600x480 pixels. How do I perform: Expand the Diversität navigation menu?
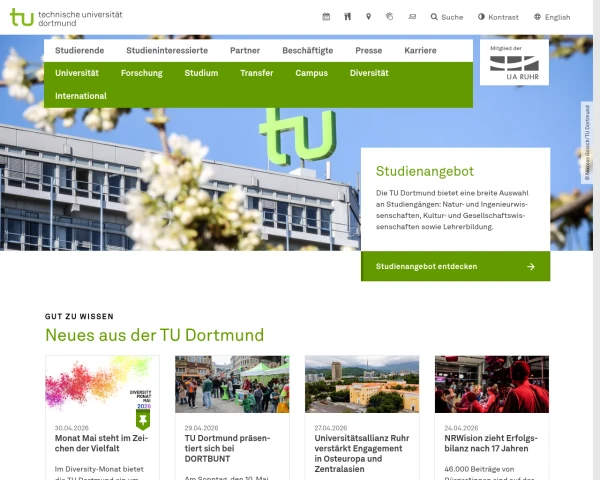click(369, 73)
